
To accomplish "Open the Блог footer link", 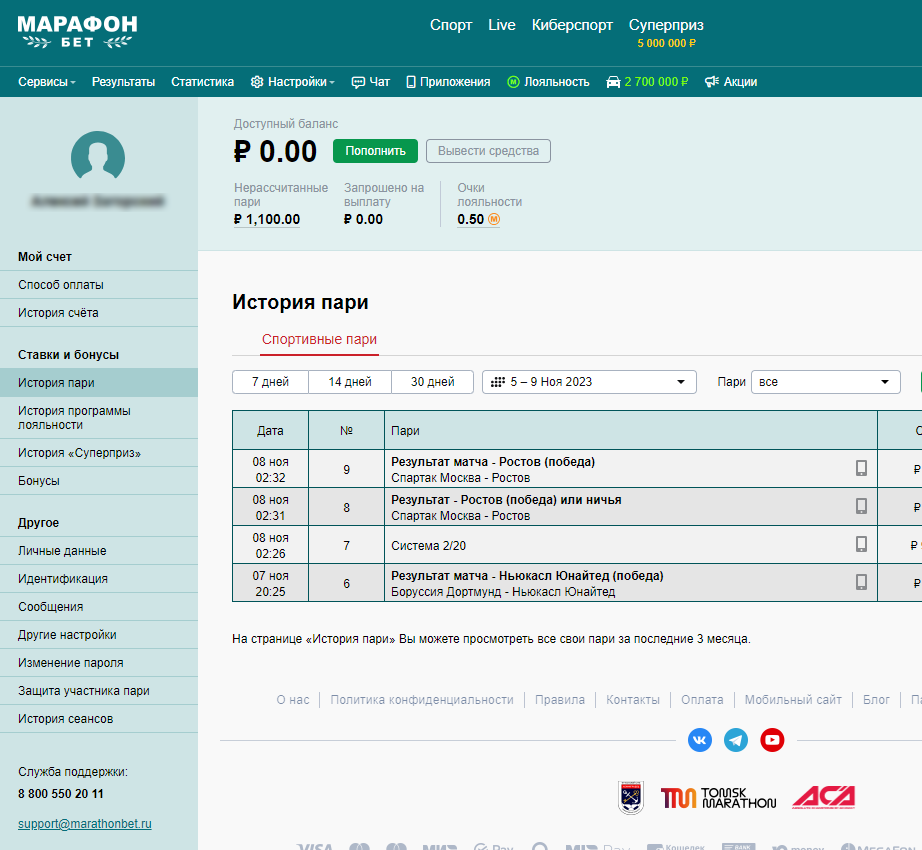I will (876, 700).
